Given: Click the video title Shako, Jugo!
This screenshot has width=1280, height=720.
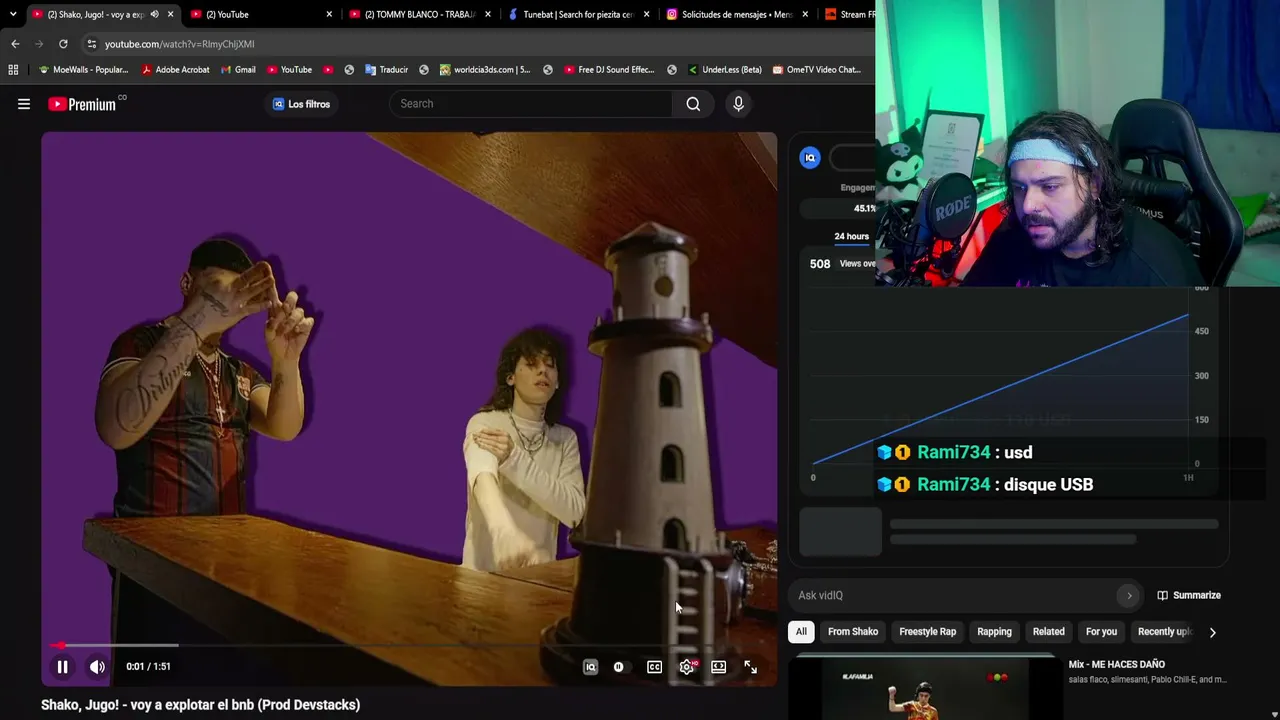Looking at the screenshot, I should [x=200, y=705].
